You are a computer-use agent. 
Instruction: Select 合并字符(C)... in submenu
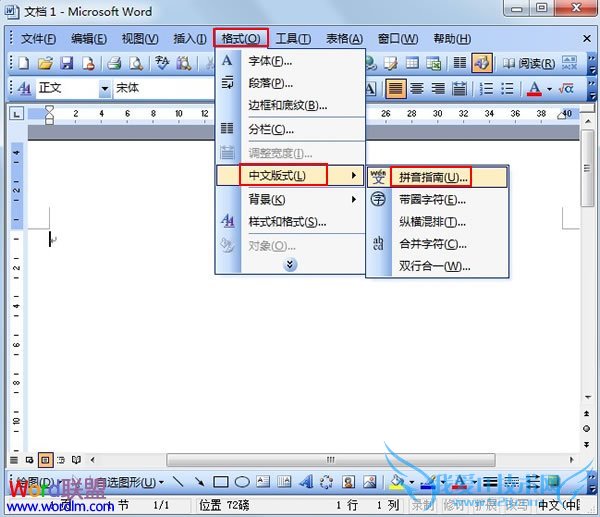(x=437, y=244)
